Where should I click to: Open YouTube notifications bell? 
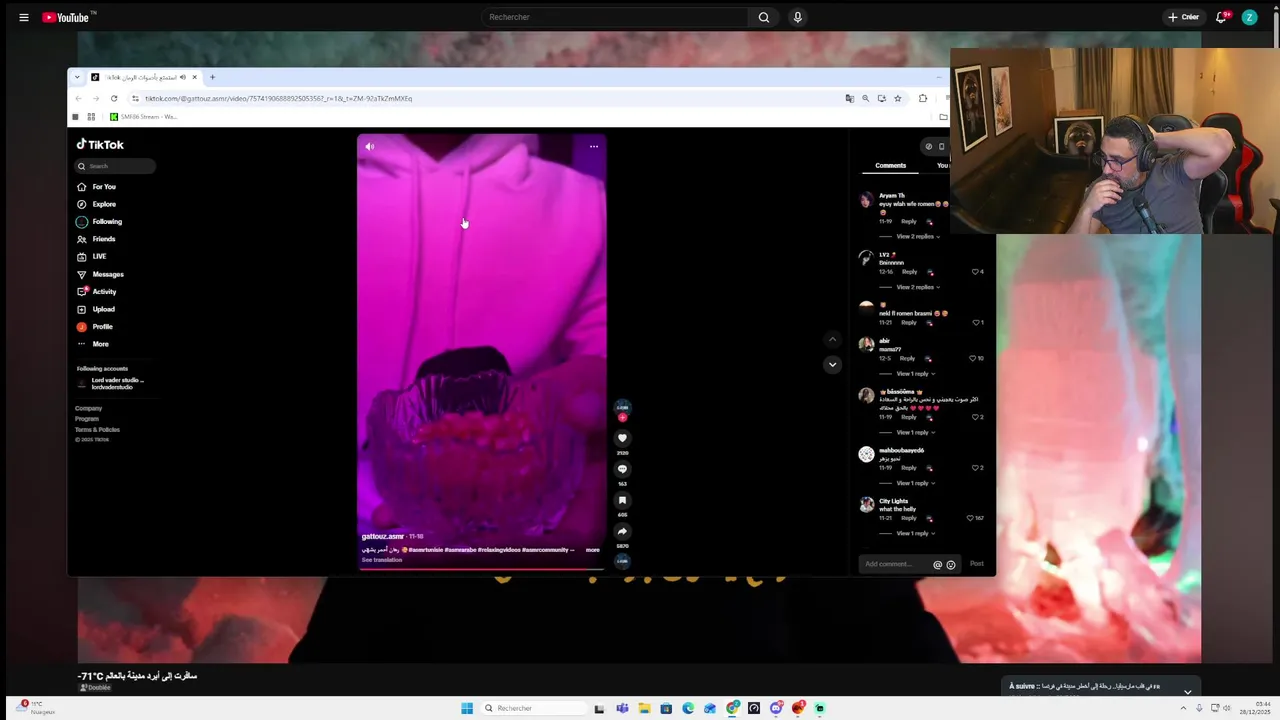coord(1221,17)
